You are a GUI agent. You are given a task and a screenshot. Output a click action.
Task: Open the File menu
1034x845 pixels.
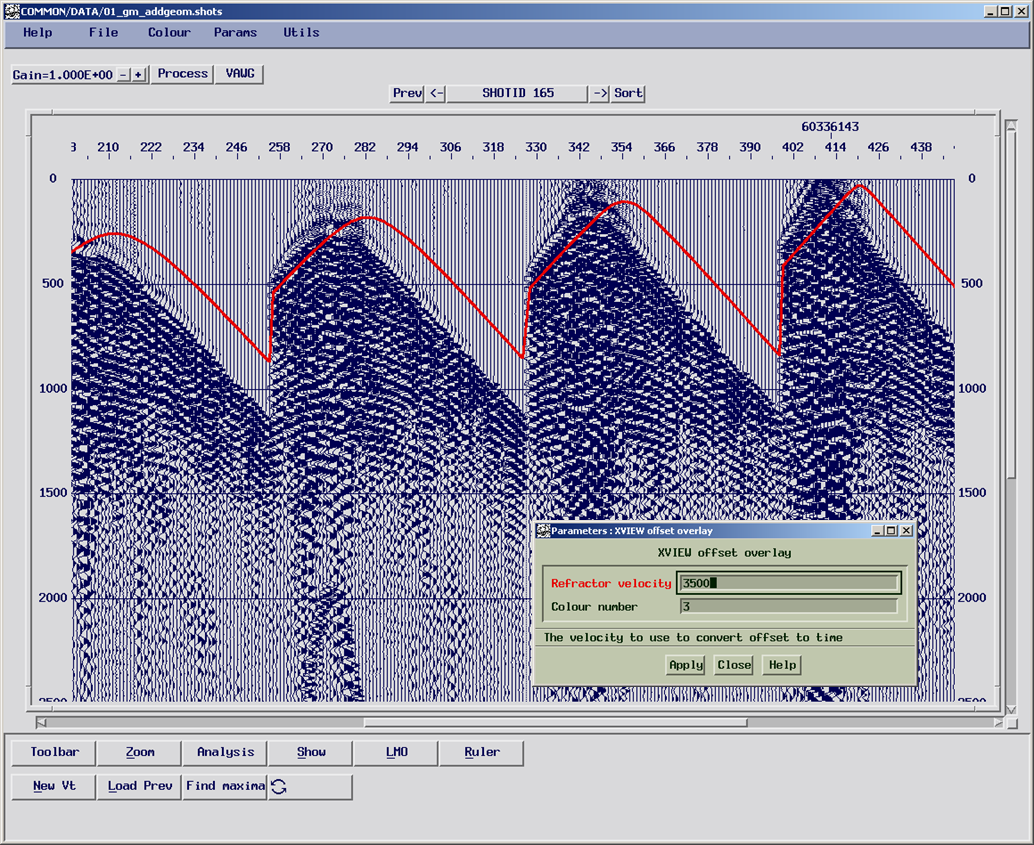tap(103, 32)
